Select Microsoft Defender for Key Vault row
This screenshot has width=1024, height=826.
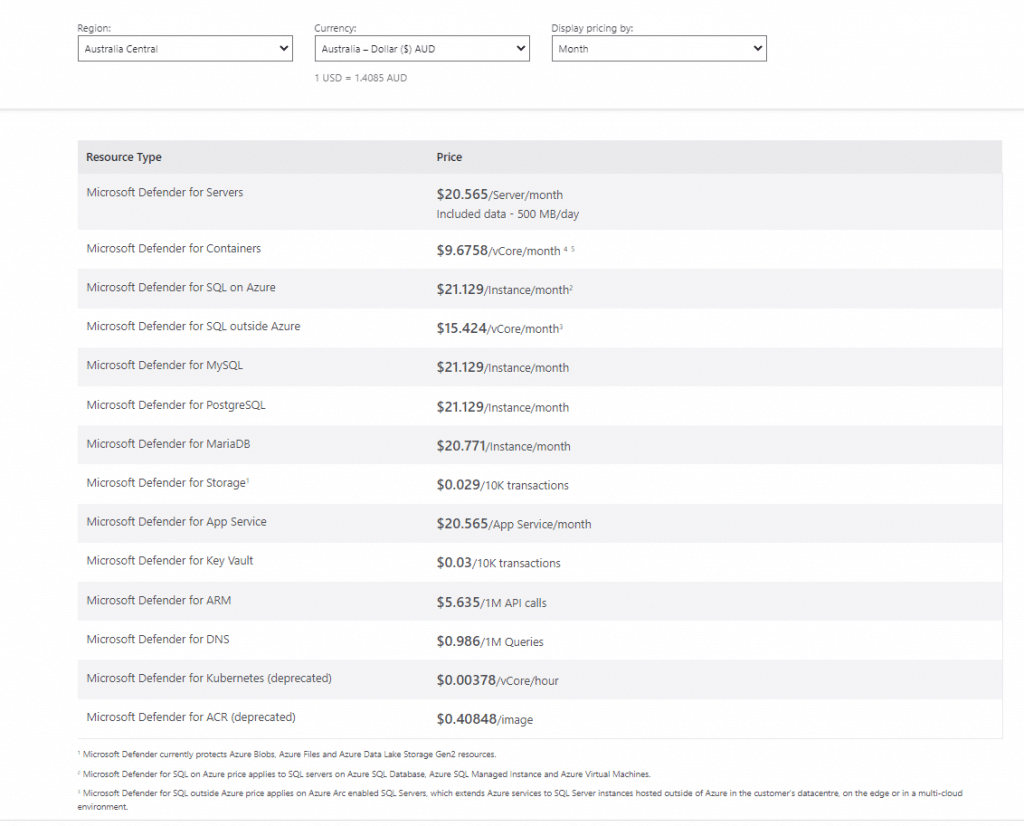[x=170, y=561]
